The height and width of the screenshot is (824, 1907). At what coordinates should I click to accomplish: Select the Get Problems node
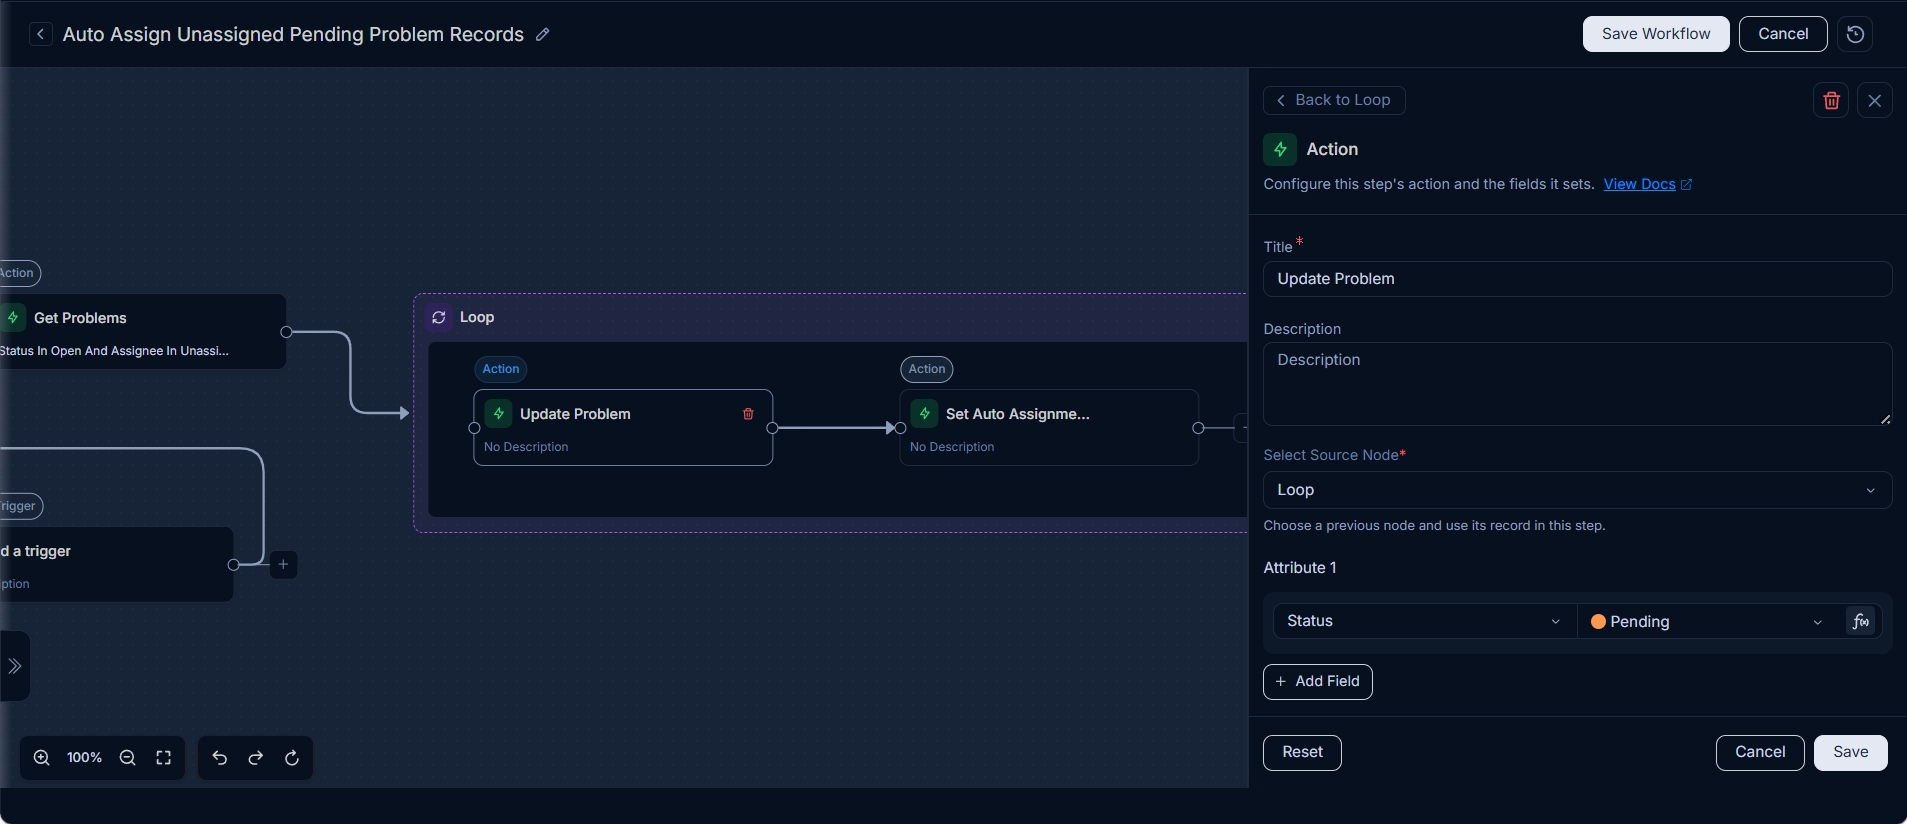pyautogui.click(x=143, y=332)
